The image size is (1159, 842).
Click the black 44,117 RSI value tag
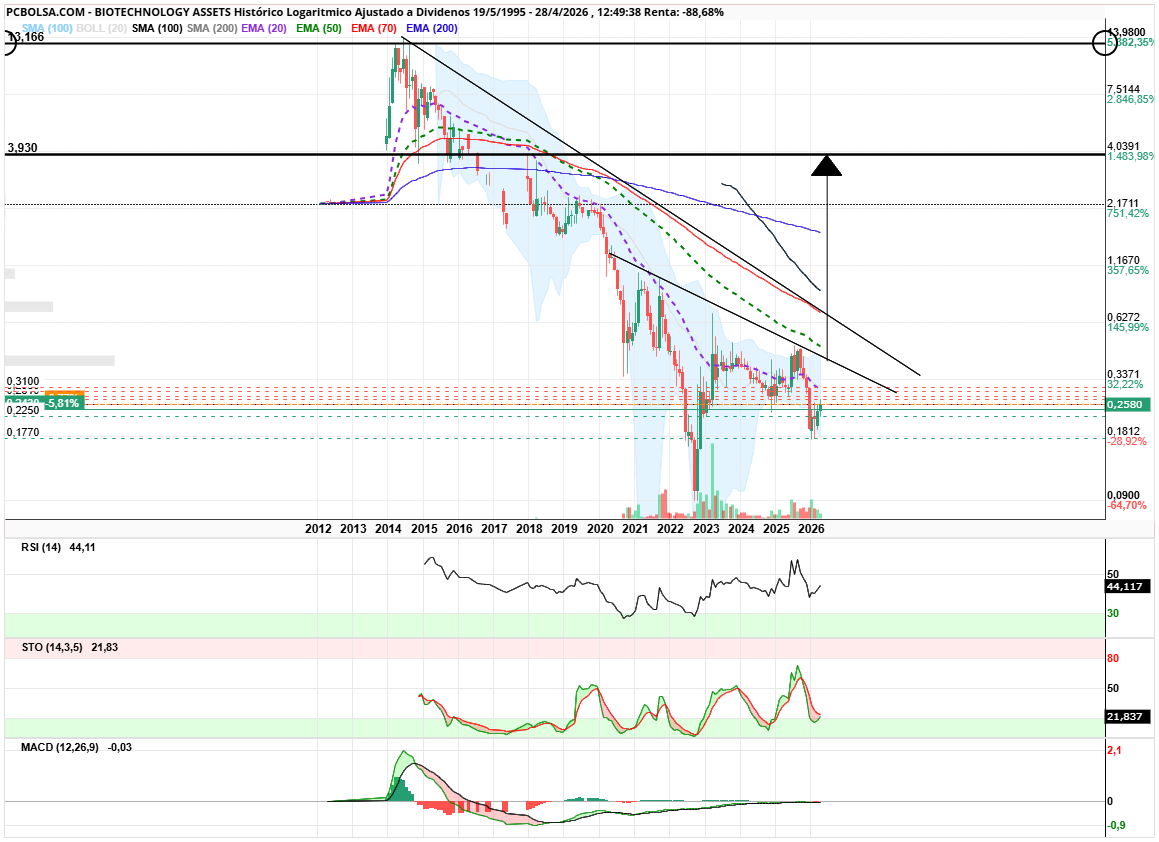click(x=1129, y=587)
